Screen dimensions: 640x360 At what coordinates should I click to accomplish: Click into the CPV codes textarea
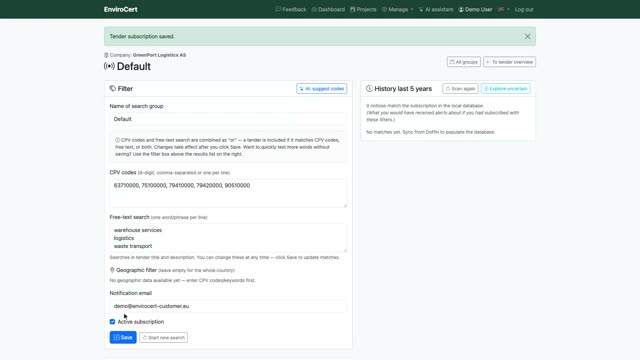(x=228, y=193)
